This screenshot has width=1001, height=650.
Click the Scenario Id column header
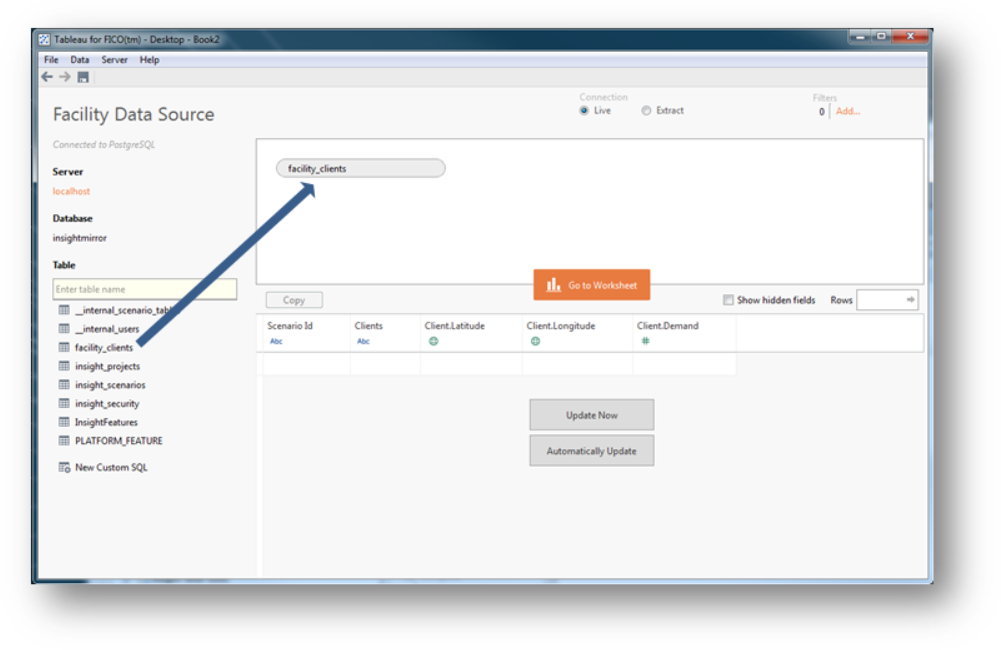(x=290, y=326)
